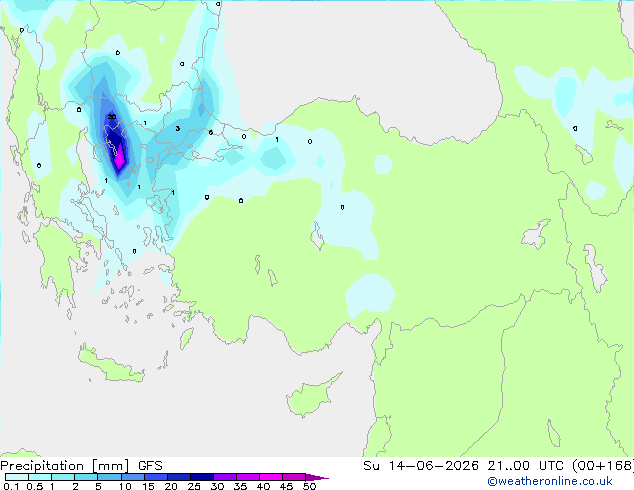The image size is (634, 490).
Task: Click the 'Precipitation [mm]' title text
Action: tap(65, 466)
